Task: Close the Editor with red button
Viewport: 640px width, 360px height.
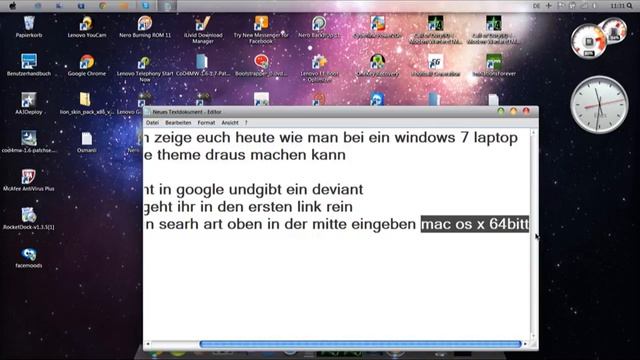Action: (526, 111)
